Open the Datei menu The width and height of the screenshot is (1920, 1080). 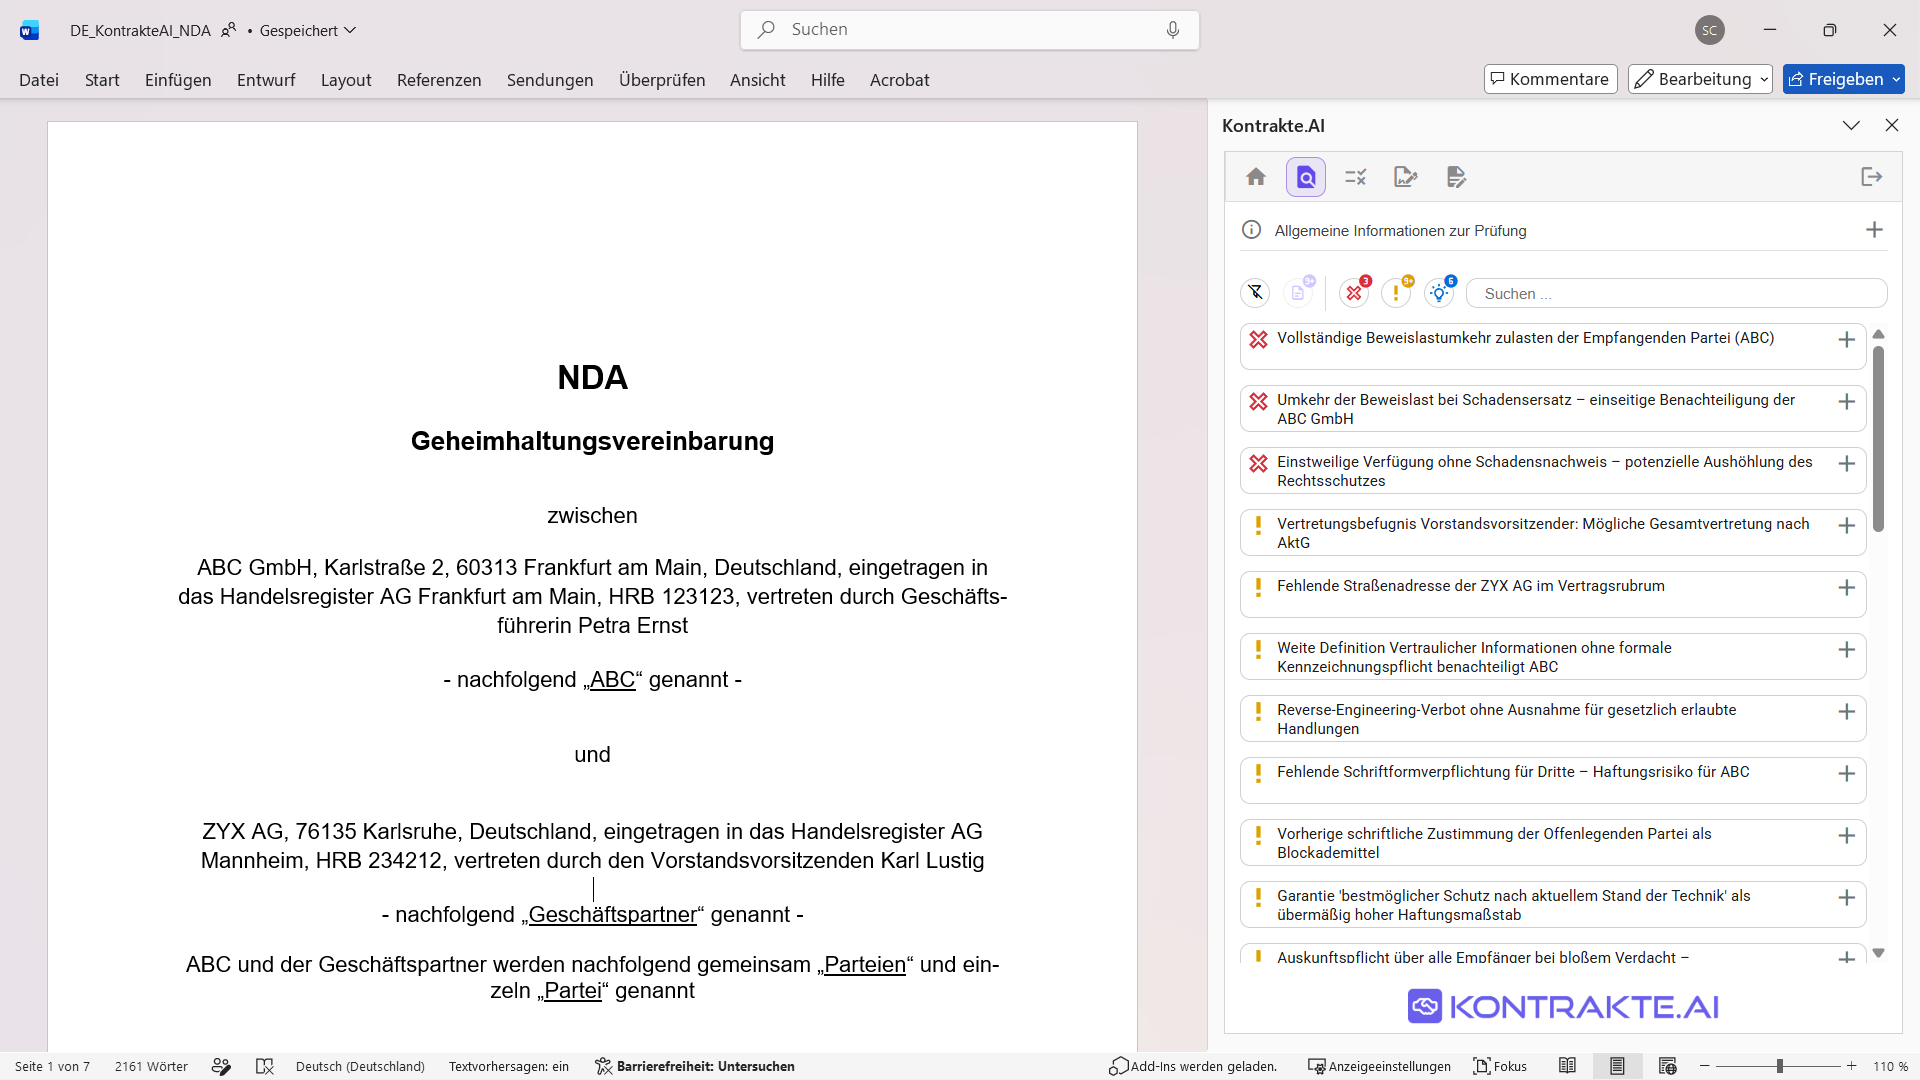pos(39,80)
